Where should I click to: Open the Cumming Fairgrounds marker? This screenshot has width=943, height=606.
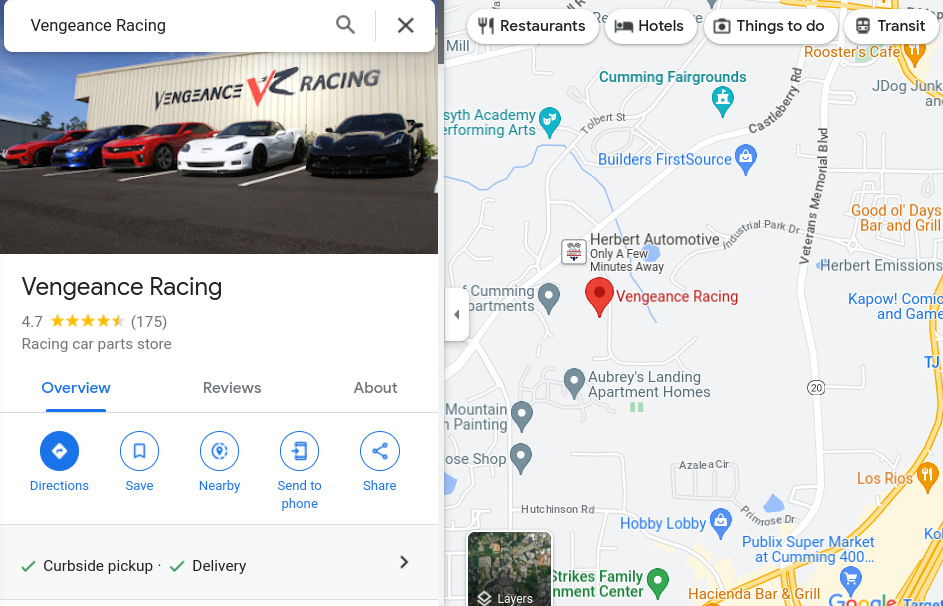tap(722, 102)
